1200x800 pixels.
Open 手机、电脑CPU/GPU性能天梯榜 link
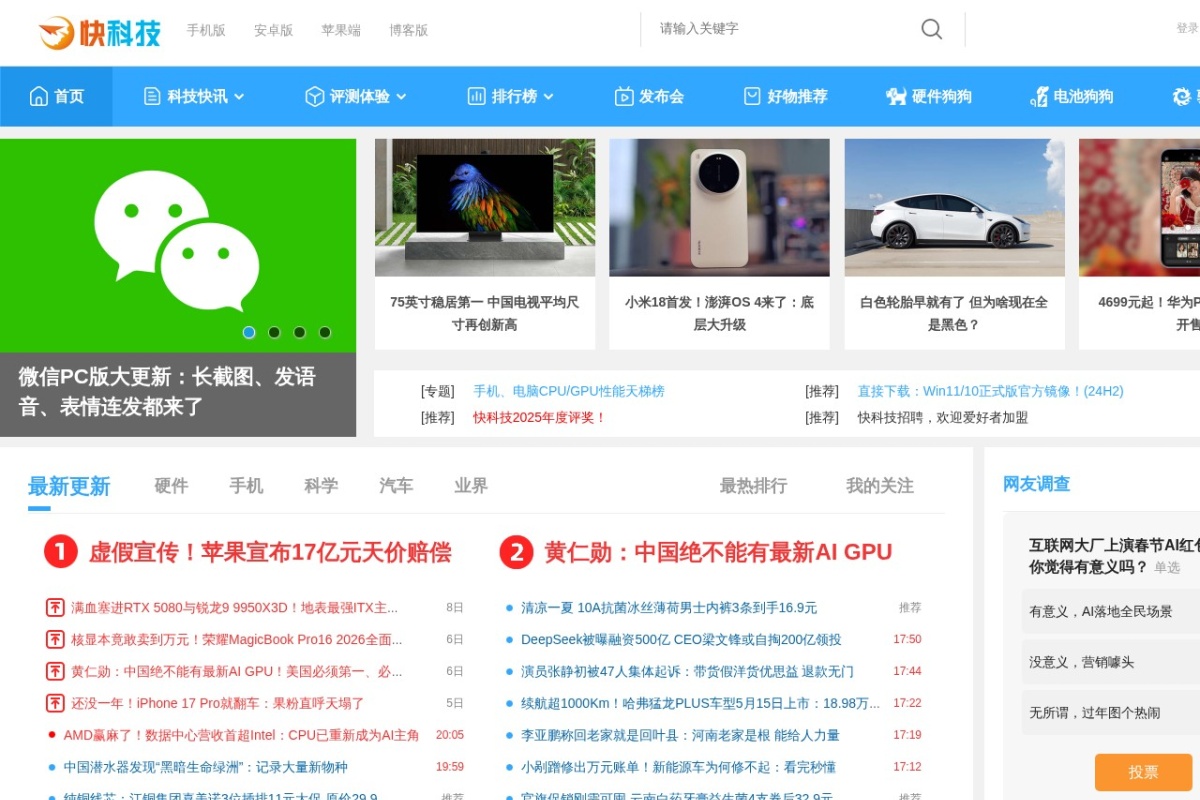click(569, 391)
